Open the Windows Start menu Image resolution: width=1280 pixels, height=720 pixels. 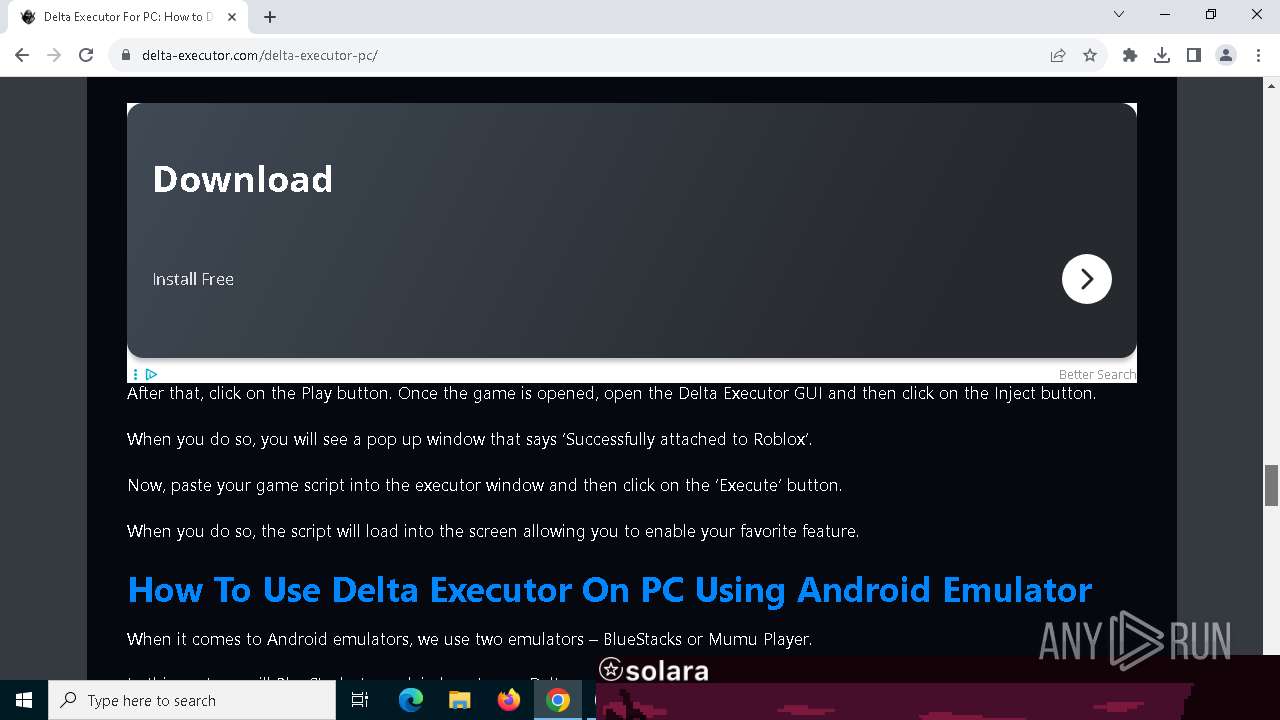[24, 700]
